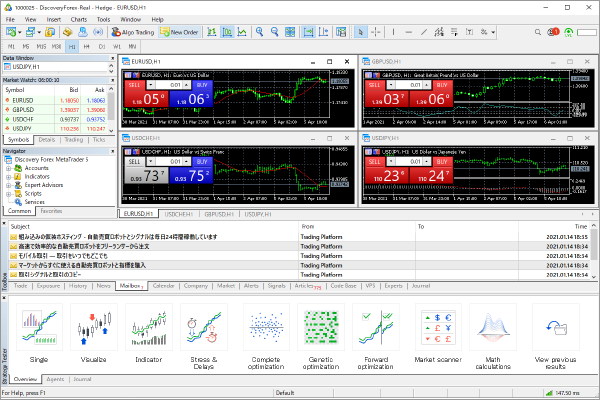Switch chart to candlestick mode
The width and height of the screenshot is (600, 400).
[x=227, y=32]
